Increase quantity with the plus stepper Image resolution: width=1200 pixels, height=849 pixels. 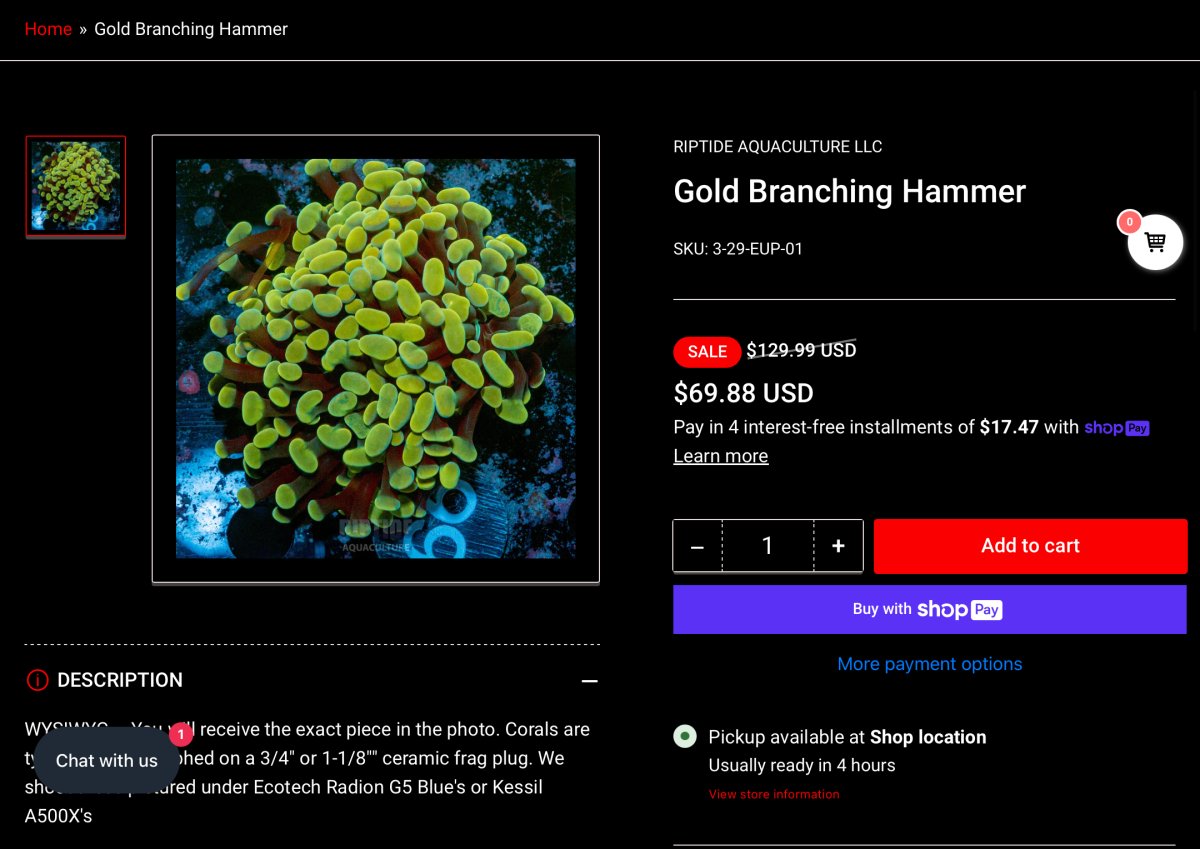coord(838,546)
